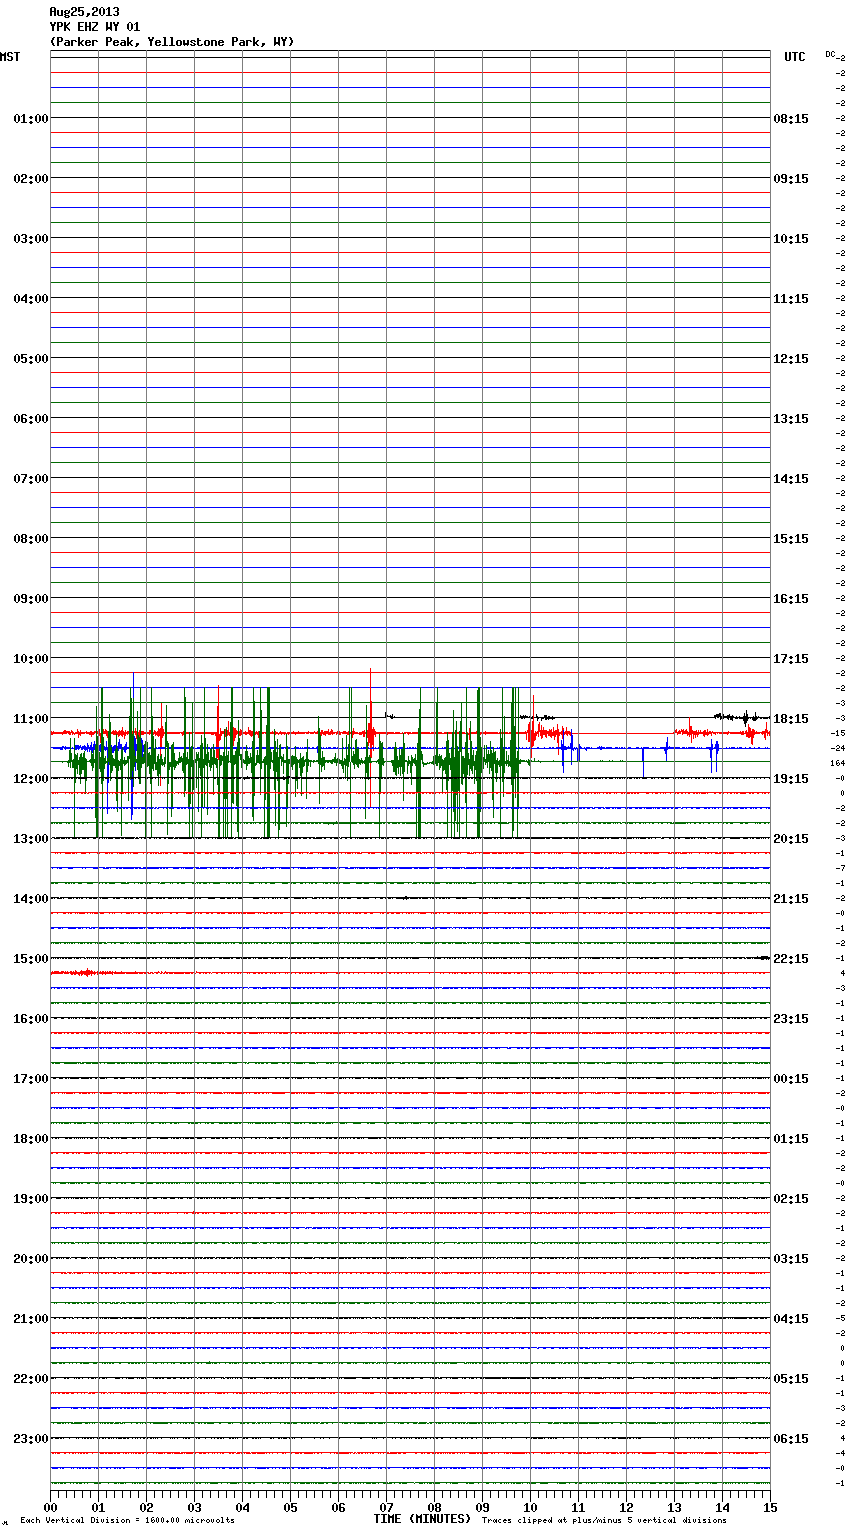Select the MST time label "04:00"
850x1534 pixels.
coord(31,299)
